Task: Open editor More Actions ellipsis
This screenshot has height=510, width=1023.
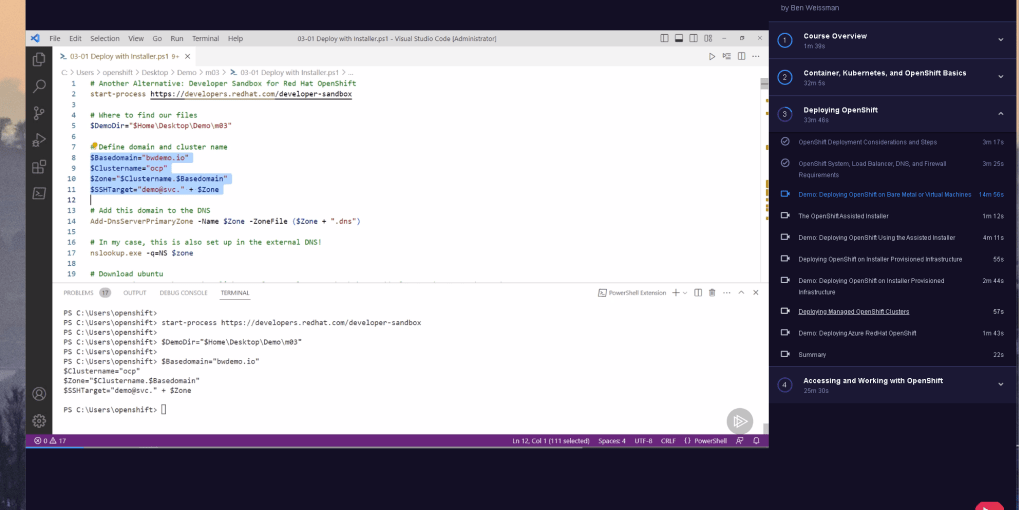Action: [756, 56]
